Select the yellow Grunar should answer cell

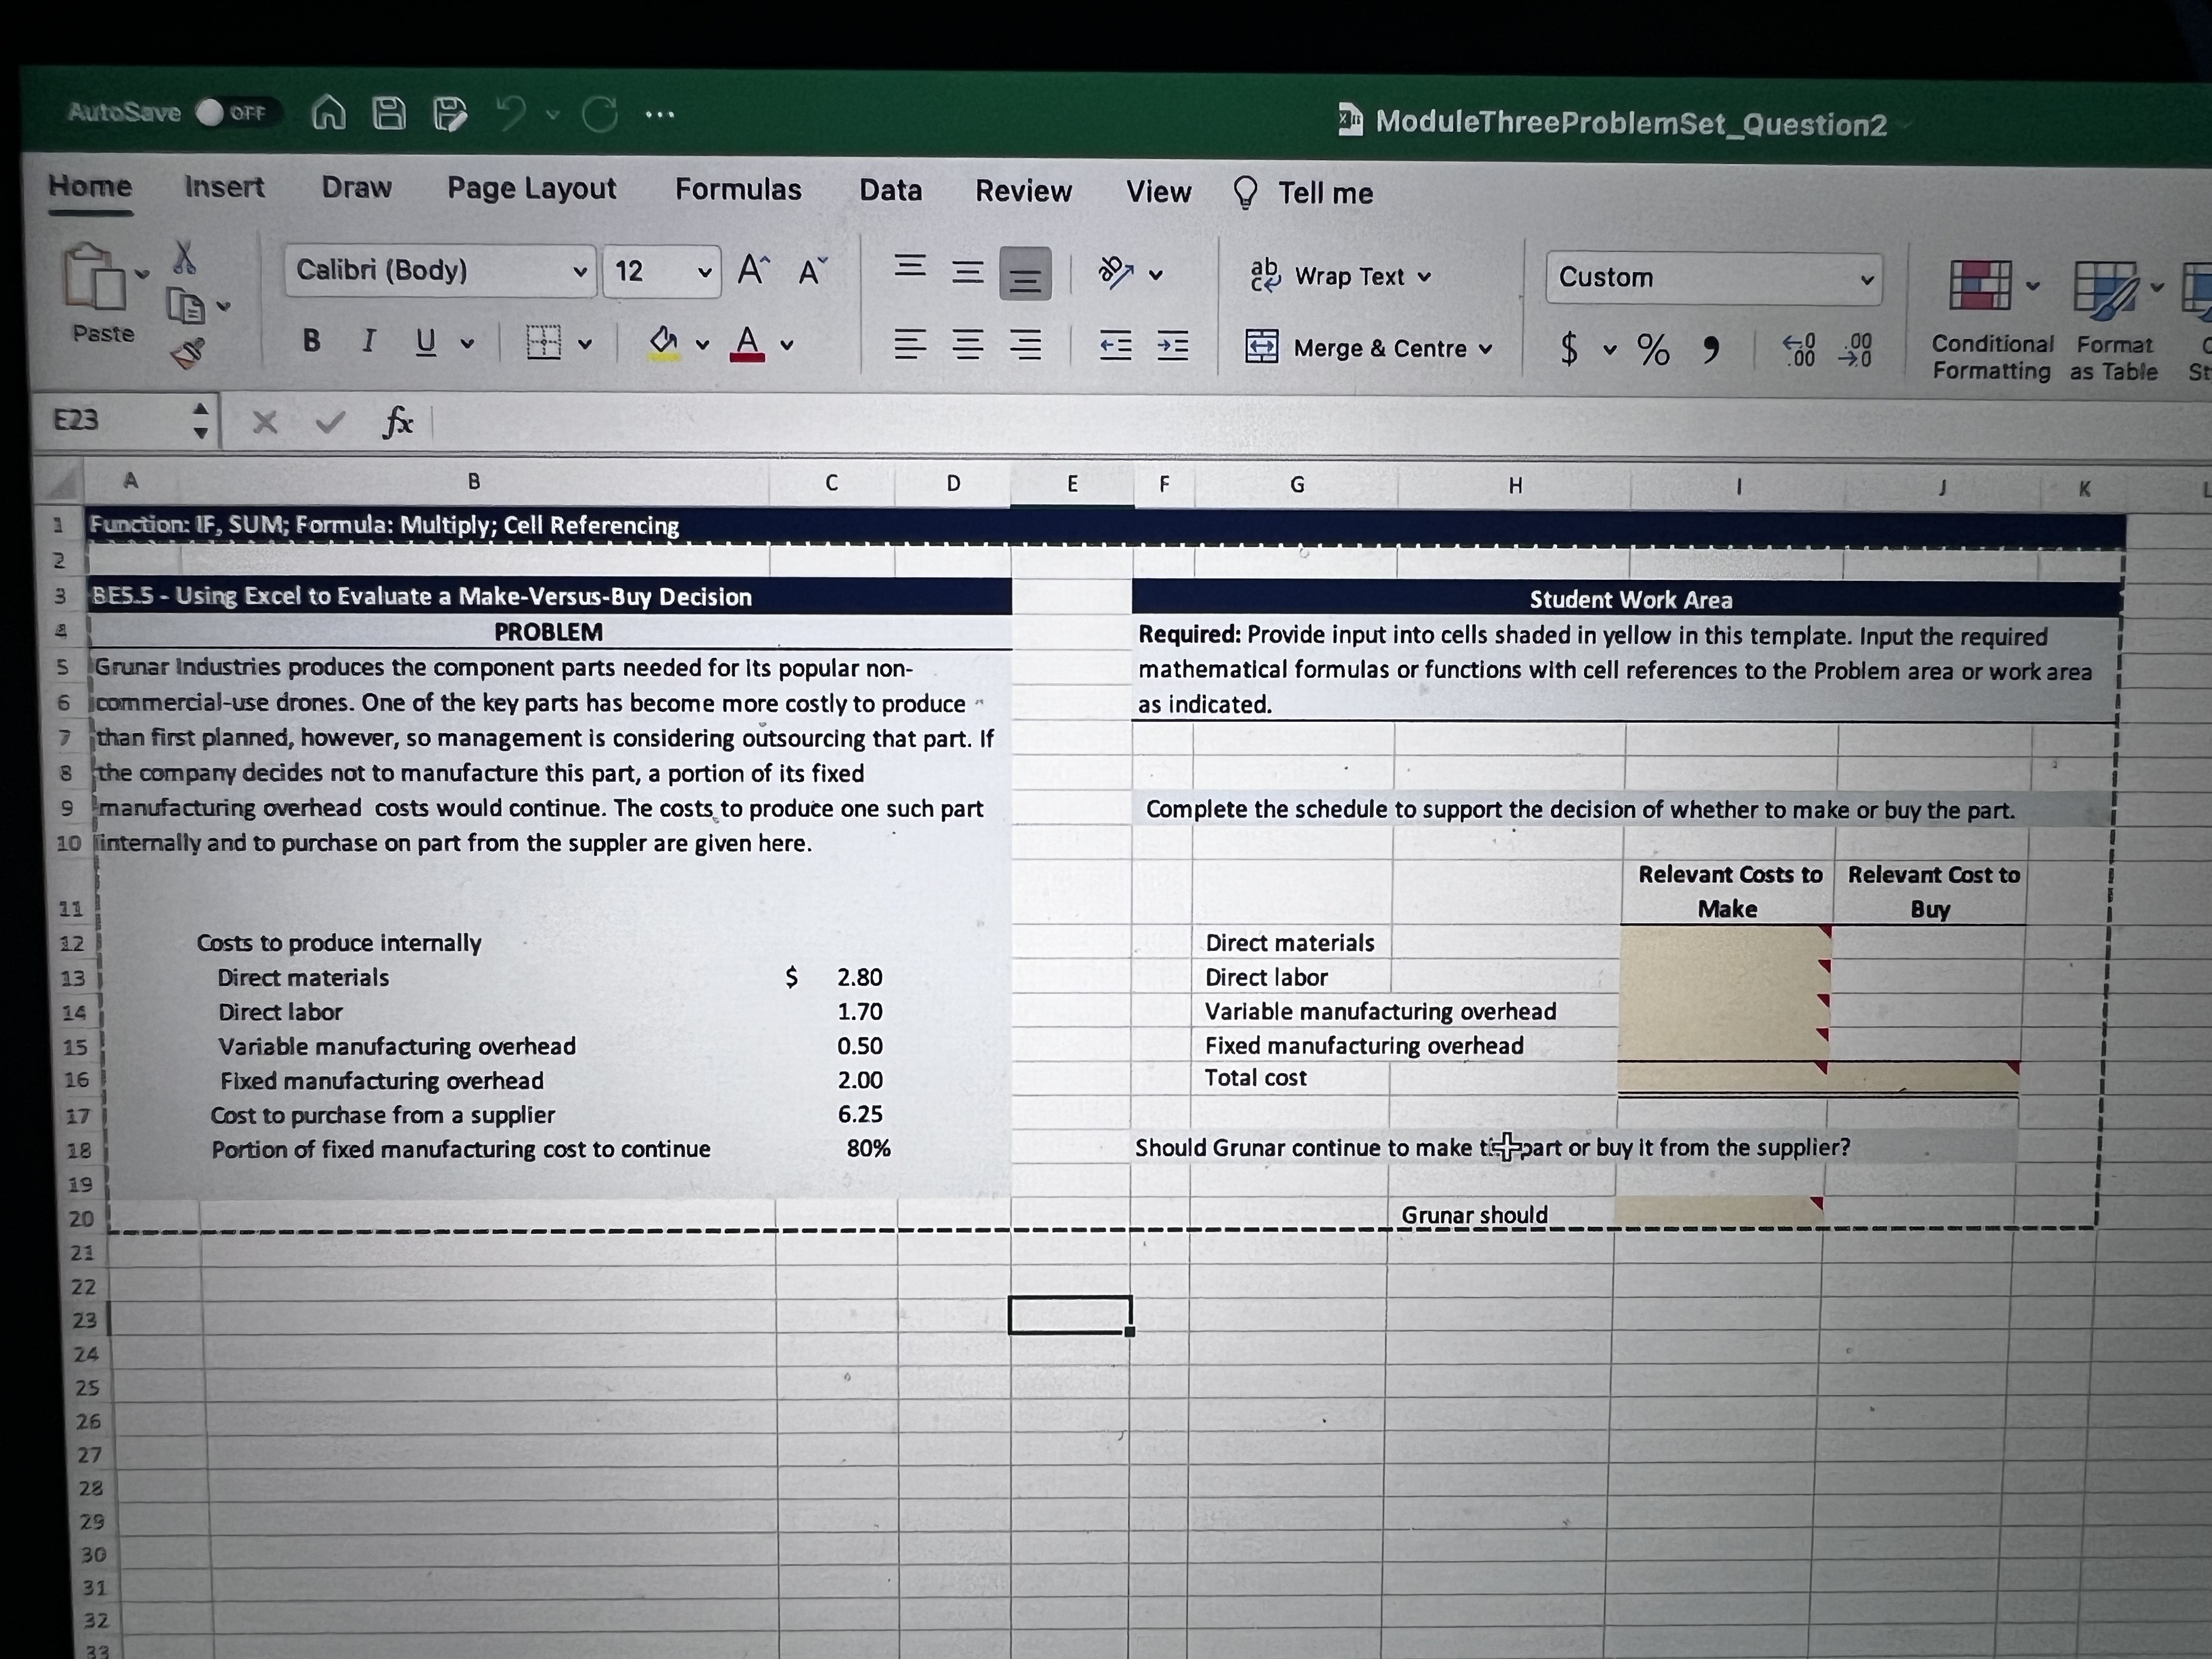point(1717,1212)
